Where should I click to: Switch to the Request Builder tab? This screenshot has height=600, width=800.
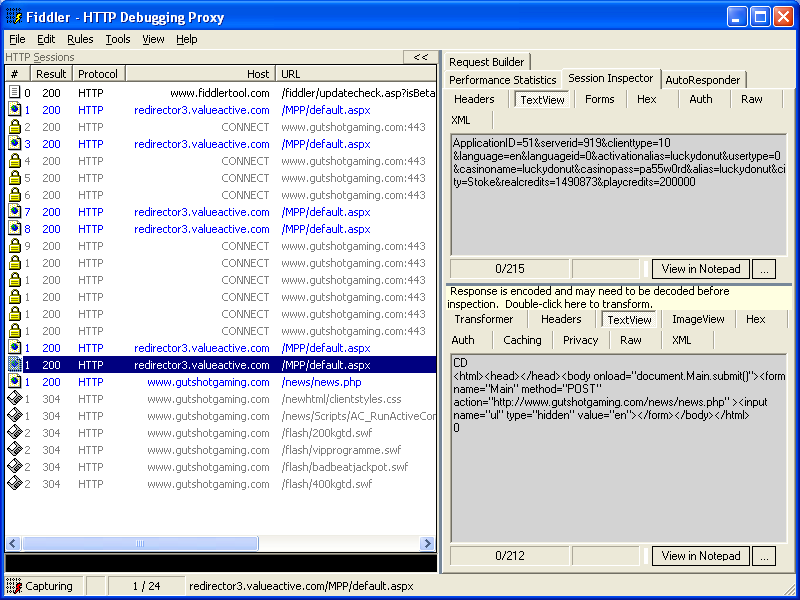(487, 62)
